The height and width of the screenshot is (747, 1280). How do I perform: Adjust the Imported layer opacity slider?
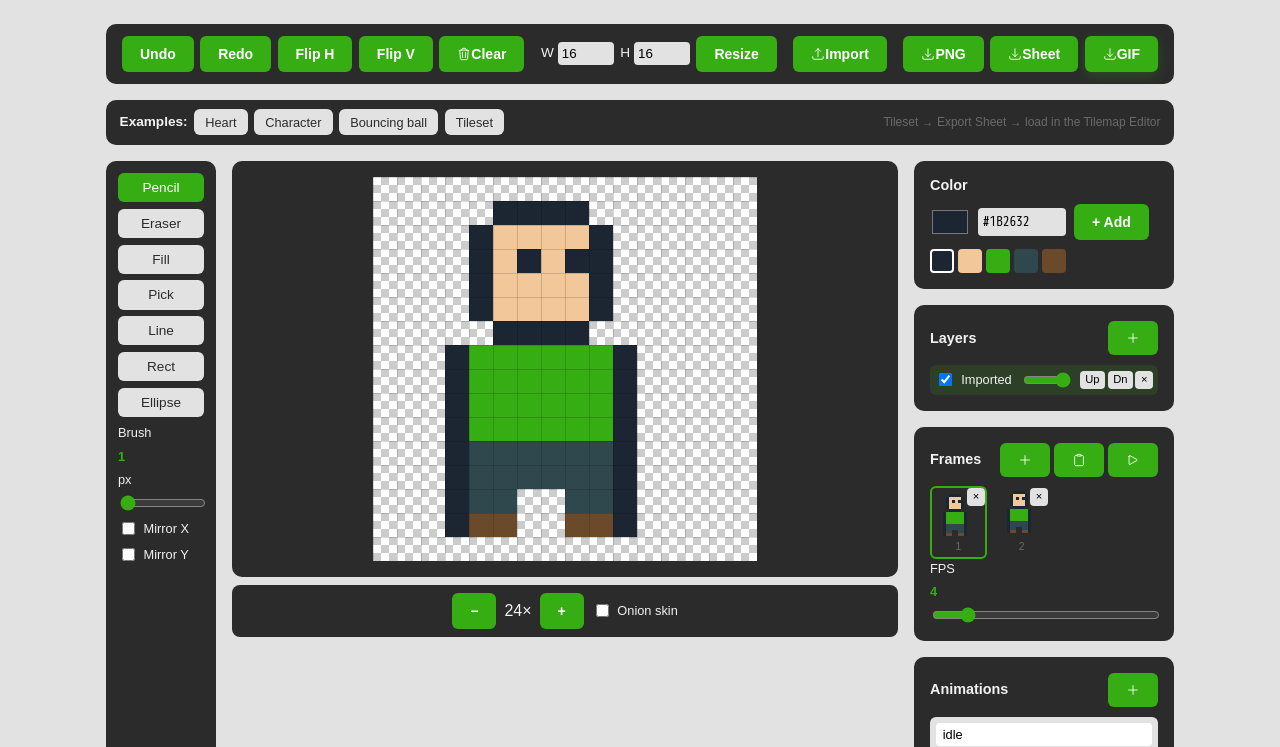pos(1047,380)
